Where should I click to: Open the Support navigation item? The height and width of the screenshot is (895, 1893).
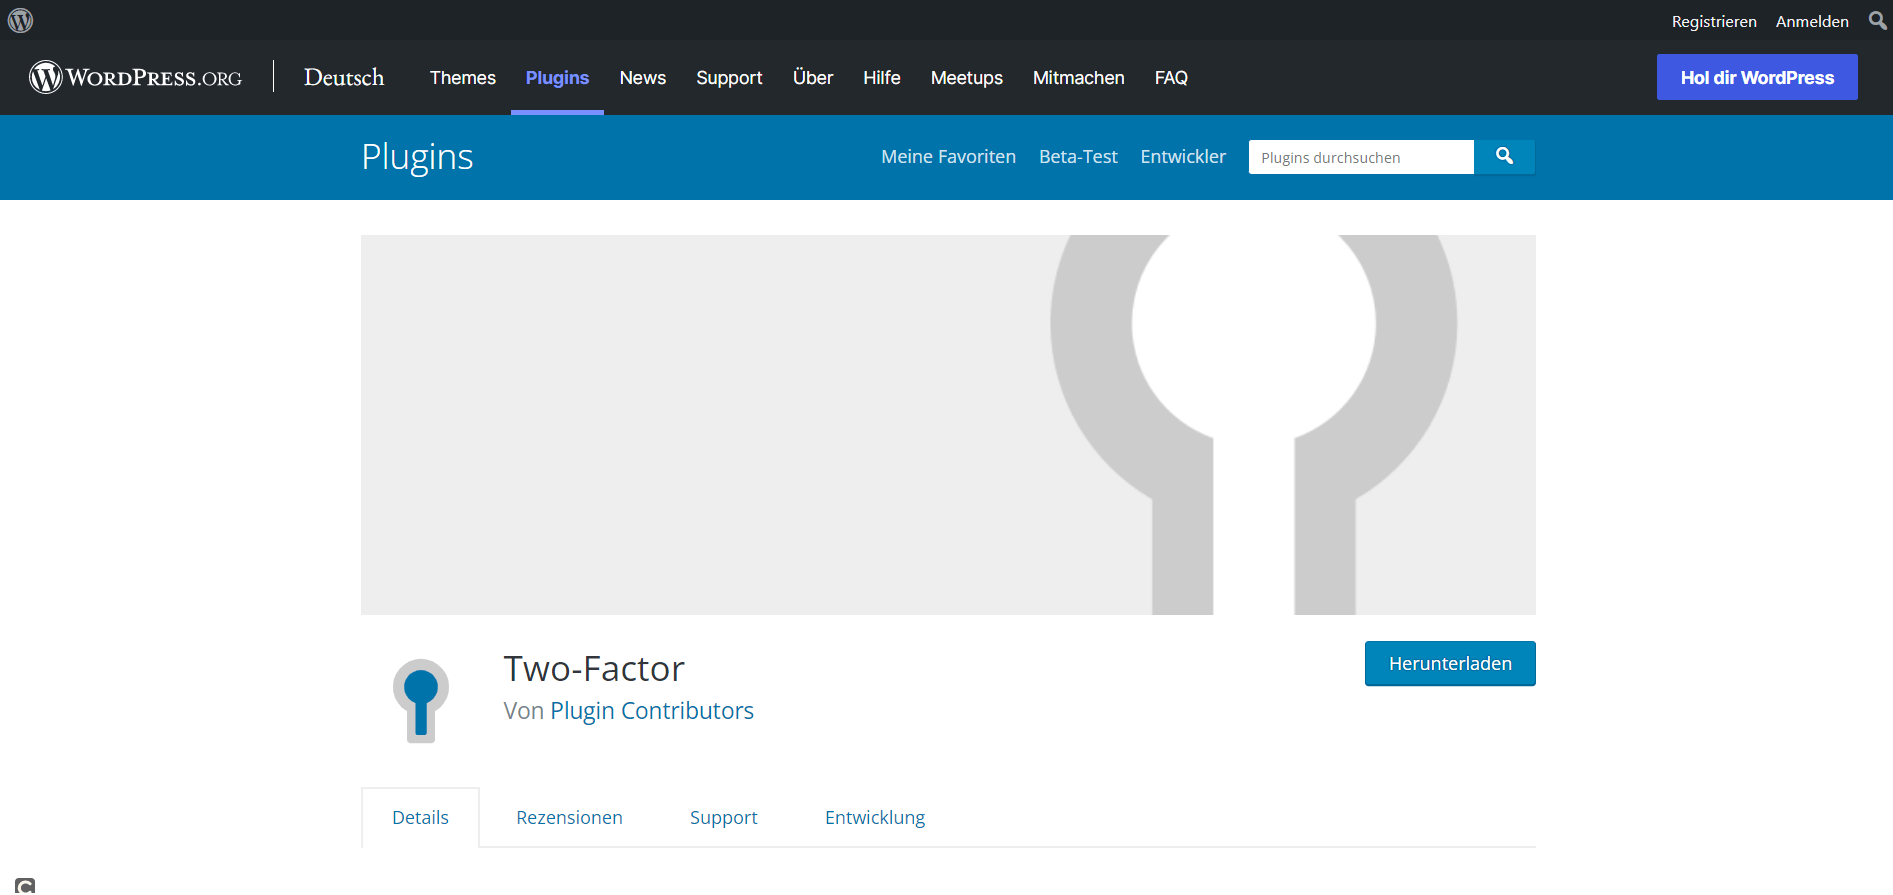tap(729, 78)
